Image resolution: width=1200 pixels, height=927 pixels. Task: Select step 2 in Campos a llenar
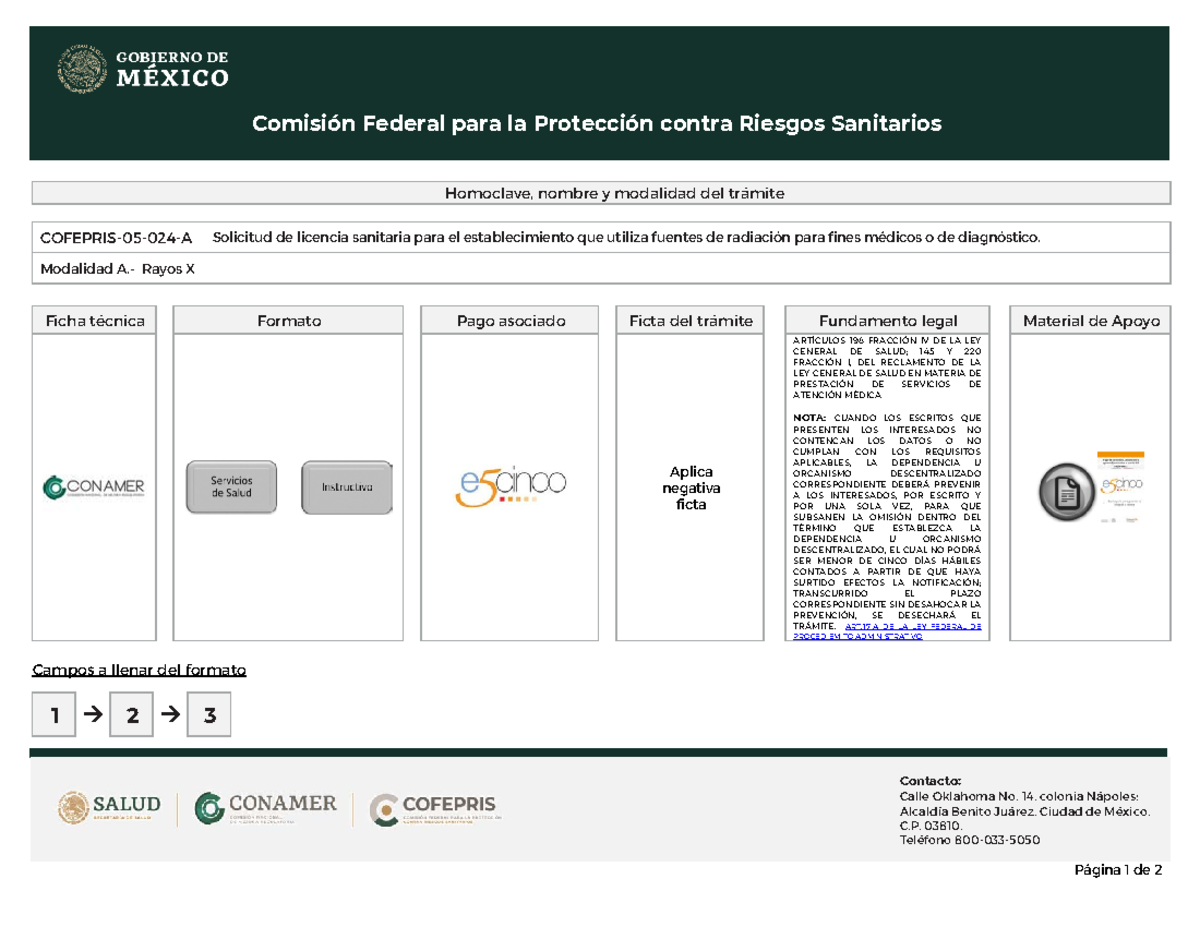[x=131, y=714]
